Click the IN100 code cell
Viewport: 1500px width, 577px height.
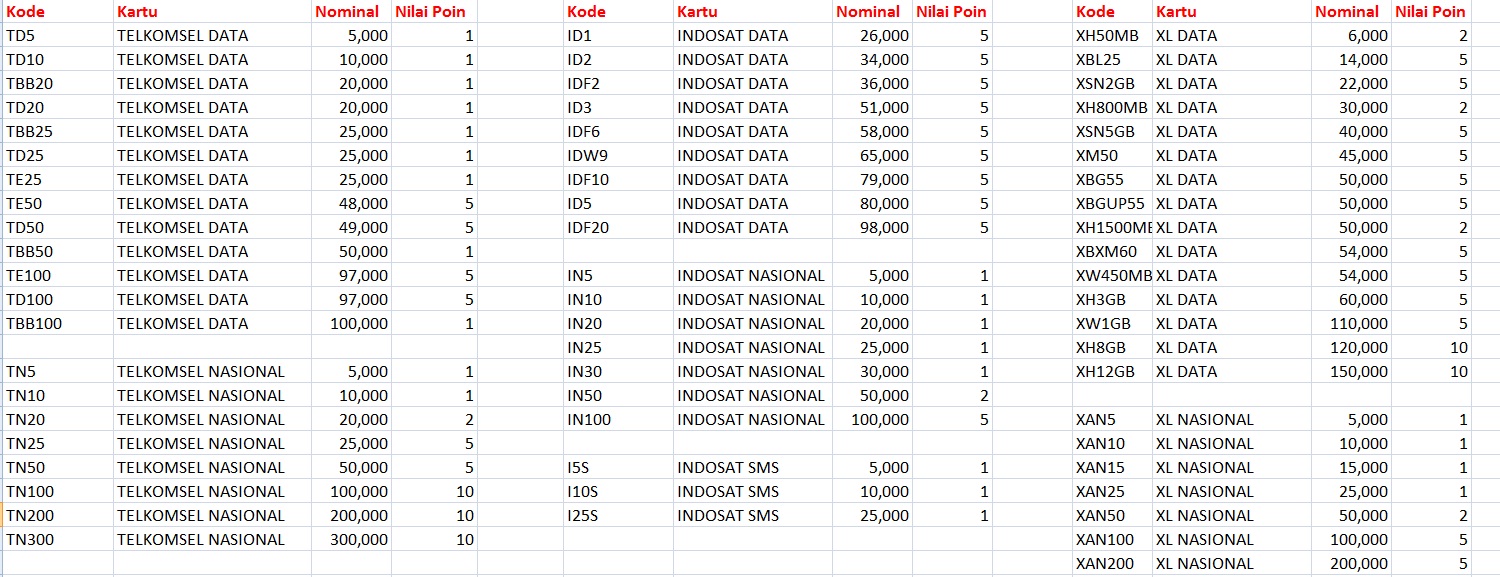pyautogui.click(x=618, y=419)
